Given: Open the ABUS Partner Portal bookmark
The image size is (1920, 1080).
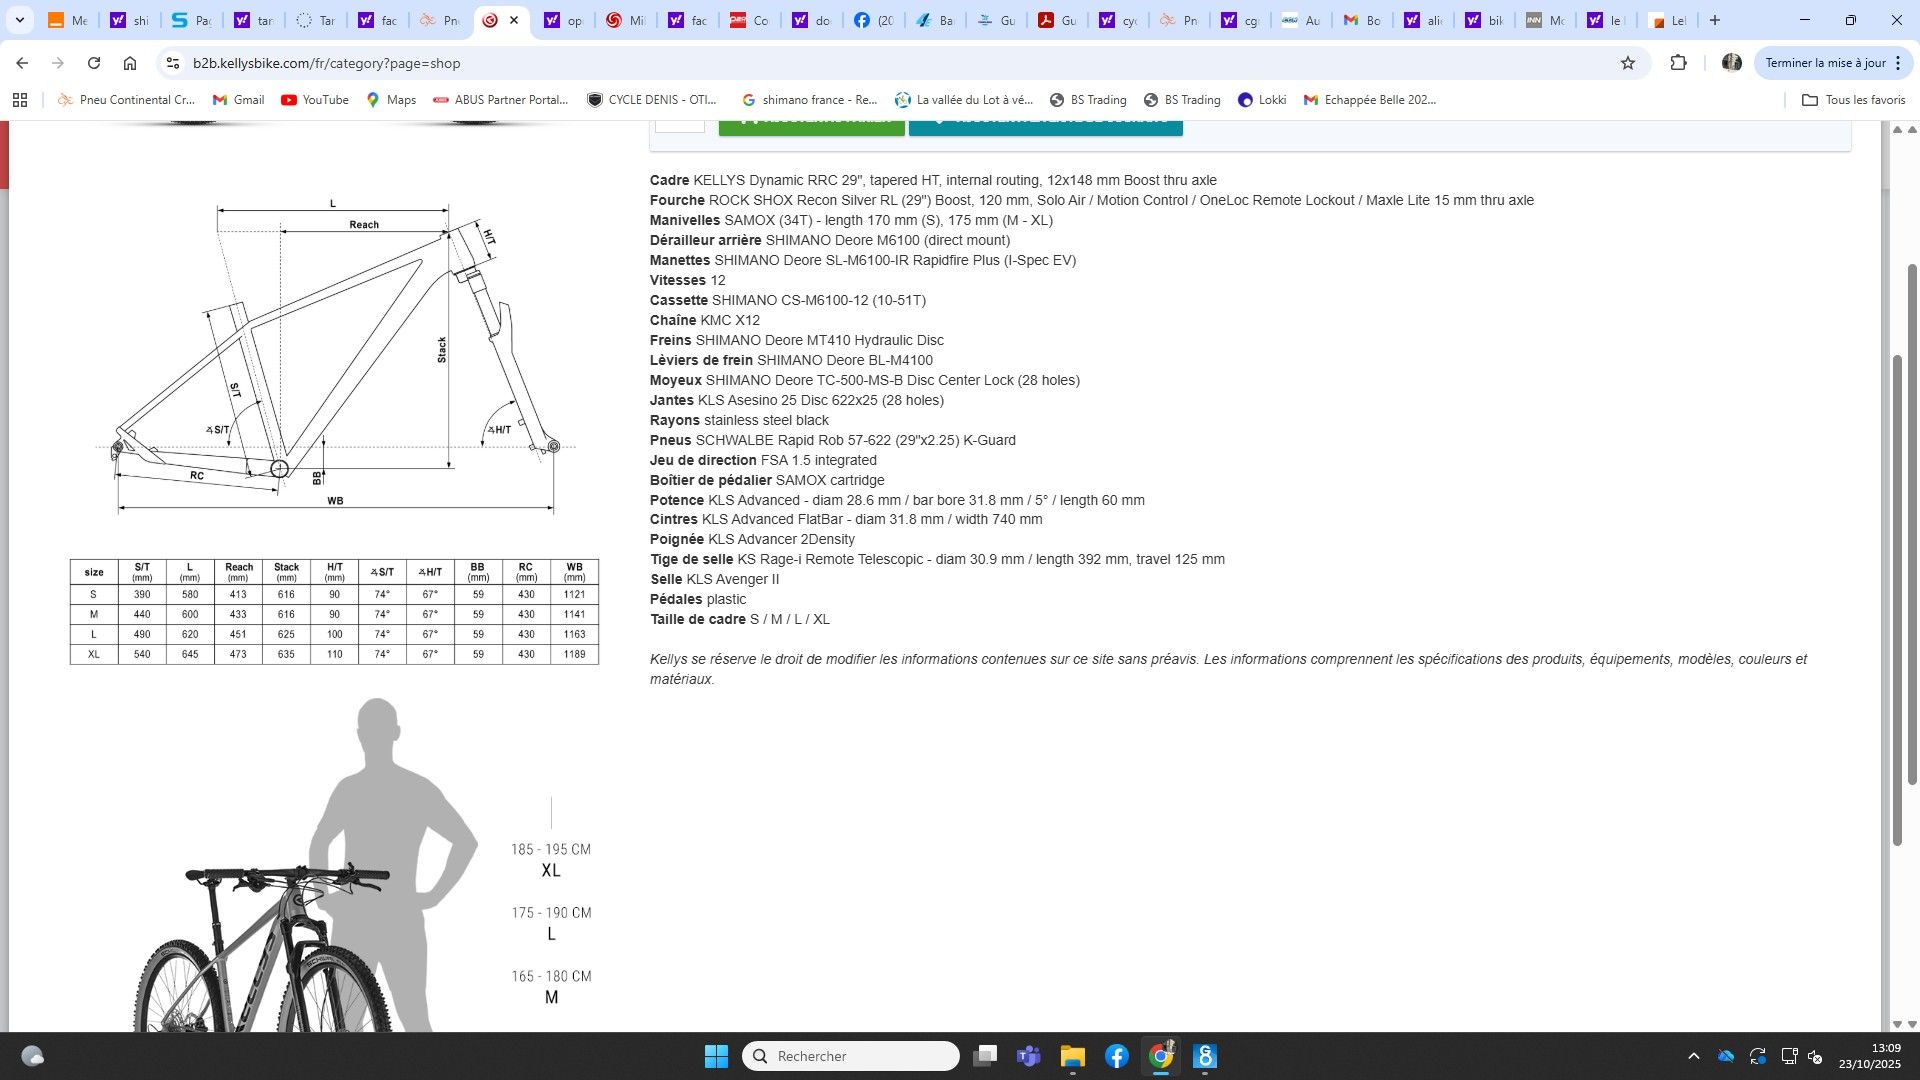Looking at the screenshot, I should tap(500, 100).
